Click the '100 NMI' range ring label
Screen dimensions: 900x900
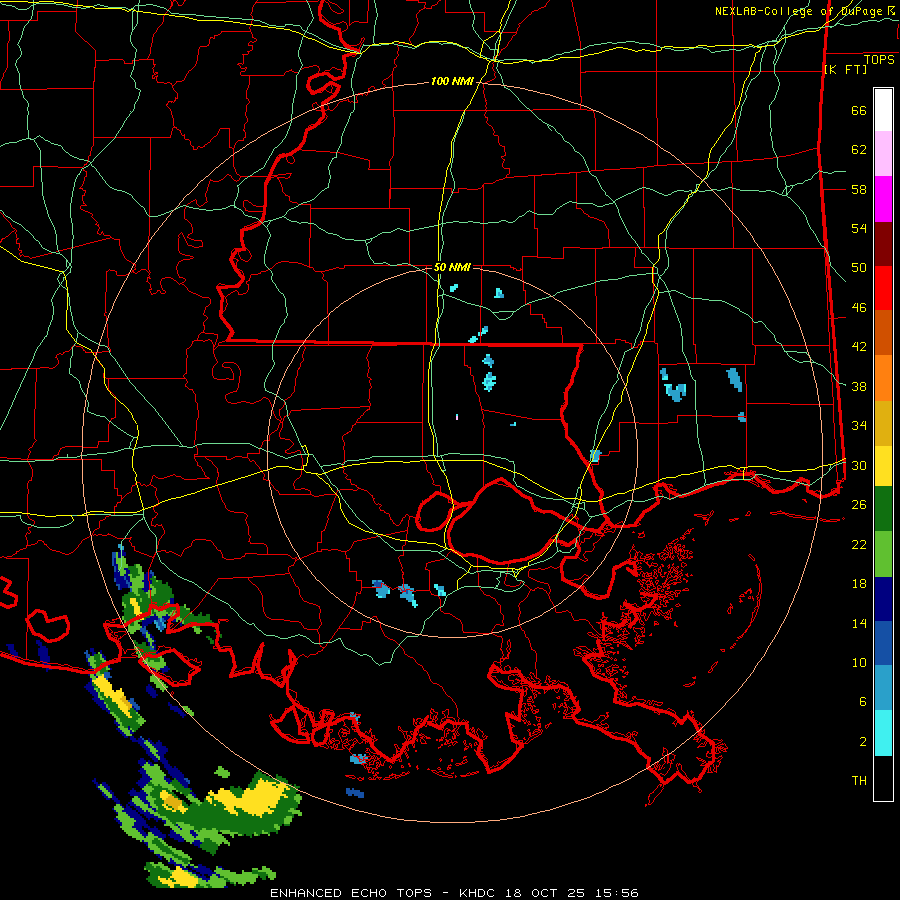click(452, 82)
